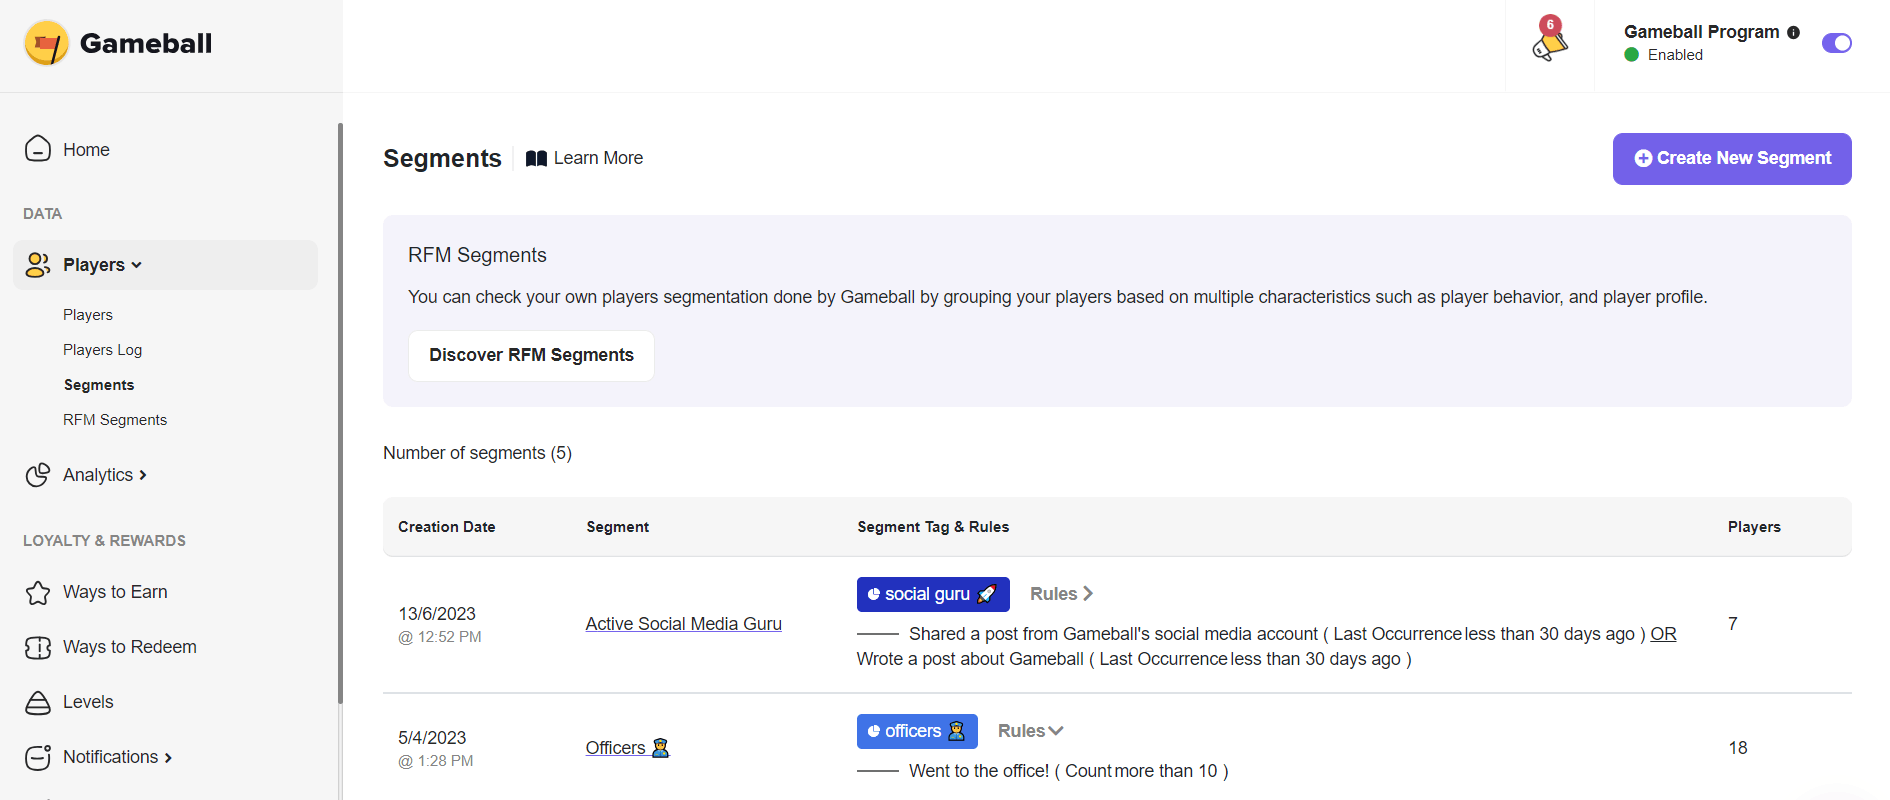Image resolution: width=1890 pixels, height=800 pixels.
Task: Click the social guru tag
Action: (933, 594)
